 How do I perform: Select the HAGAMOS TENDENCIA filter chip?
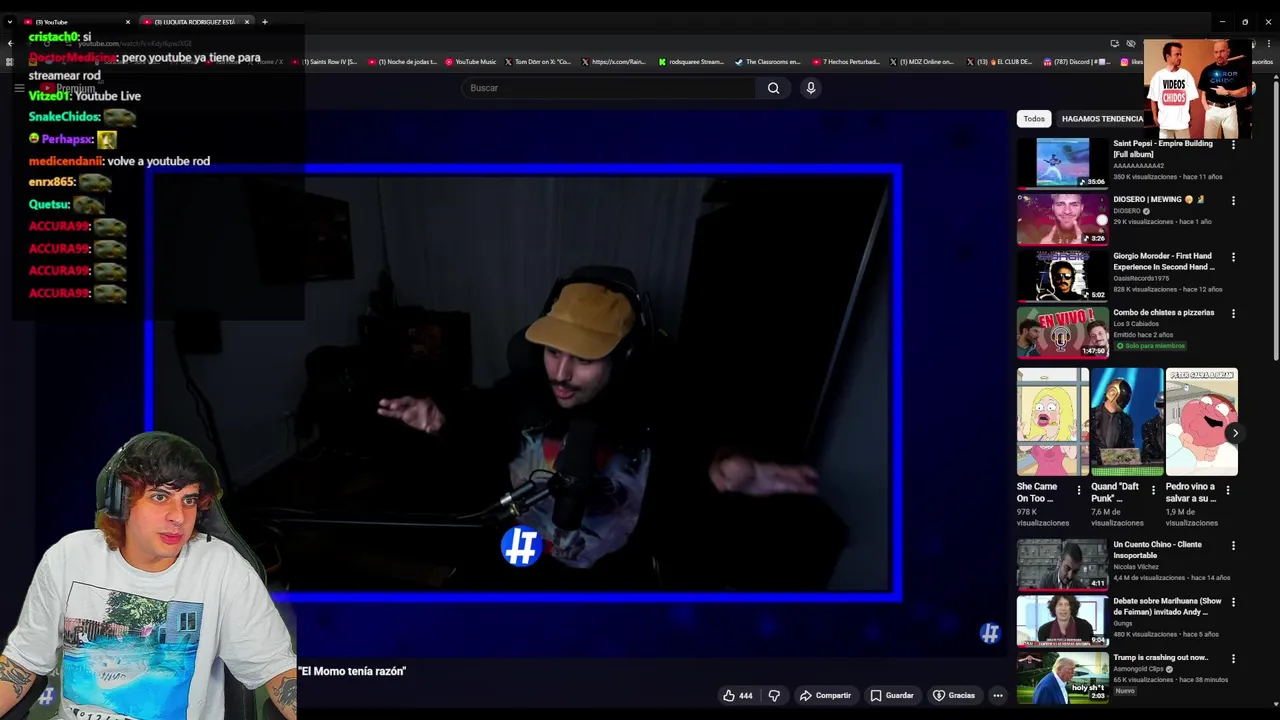click(1102, 119)
